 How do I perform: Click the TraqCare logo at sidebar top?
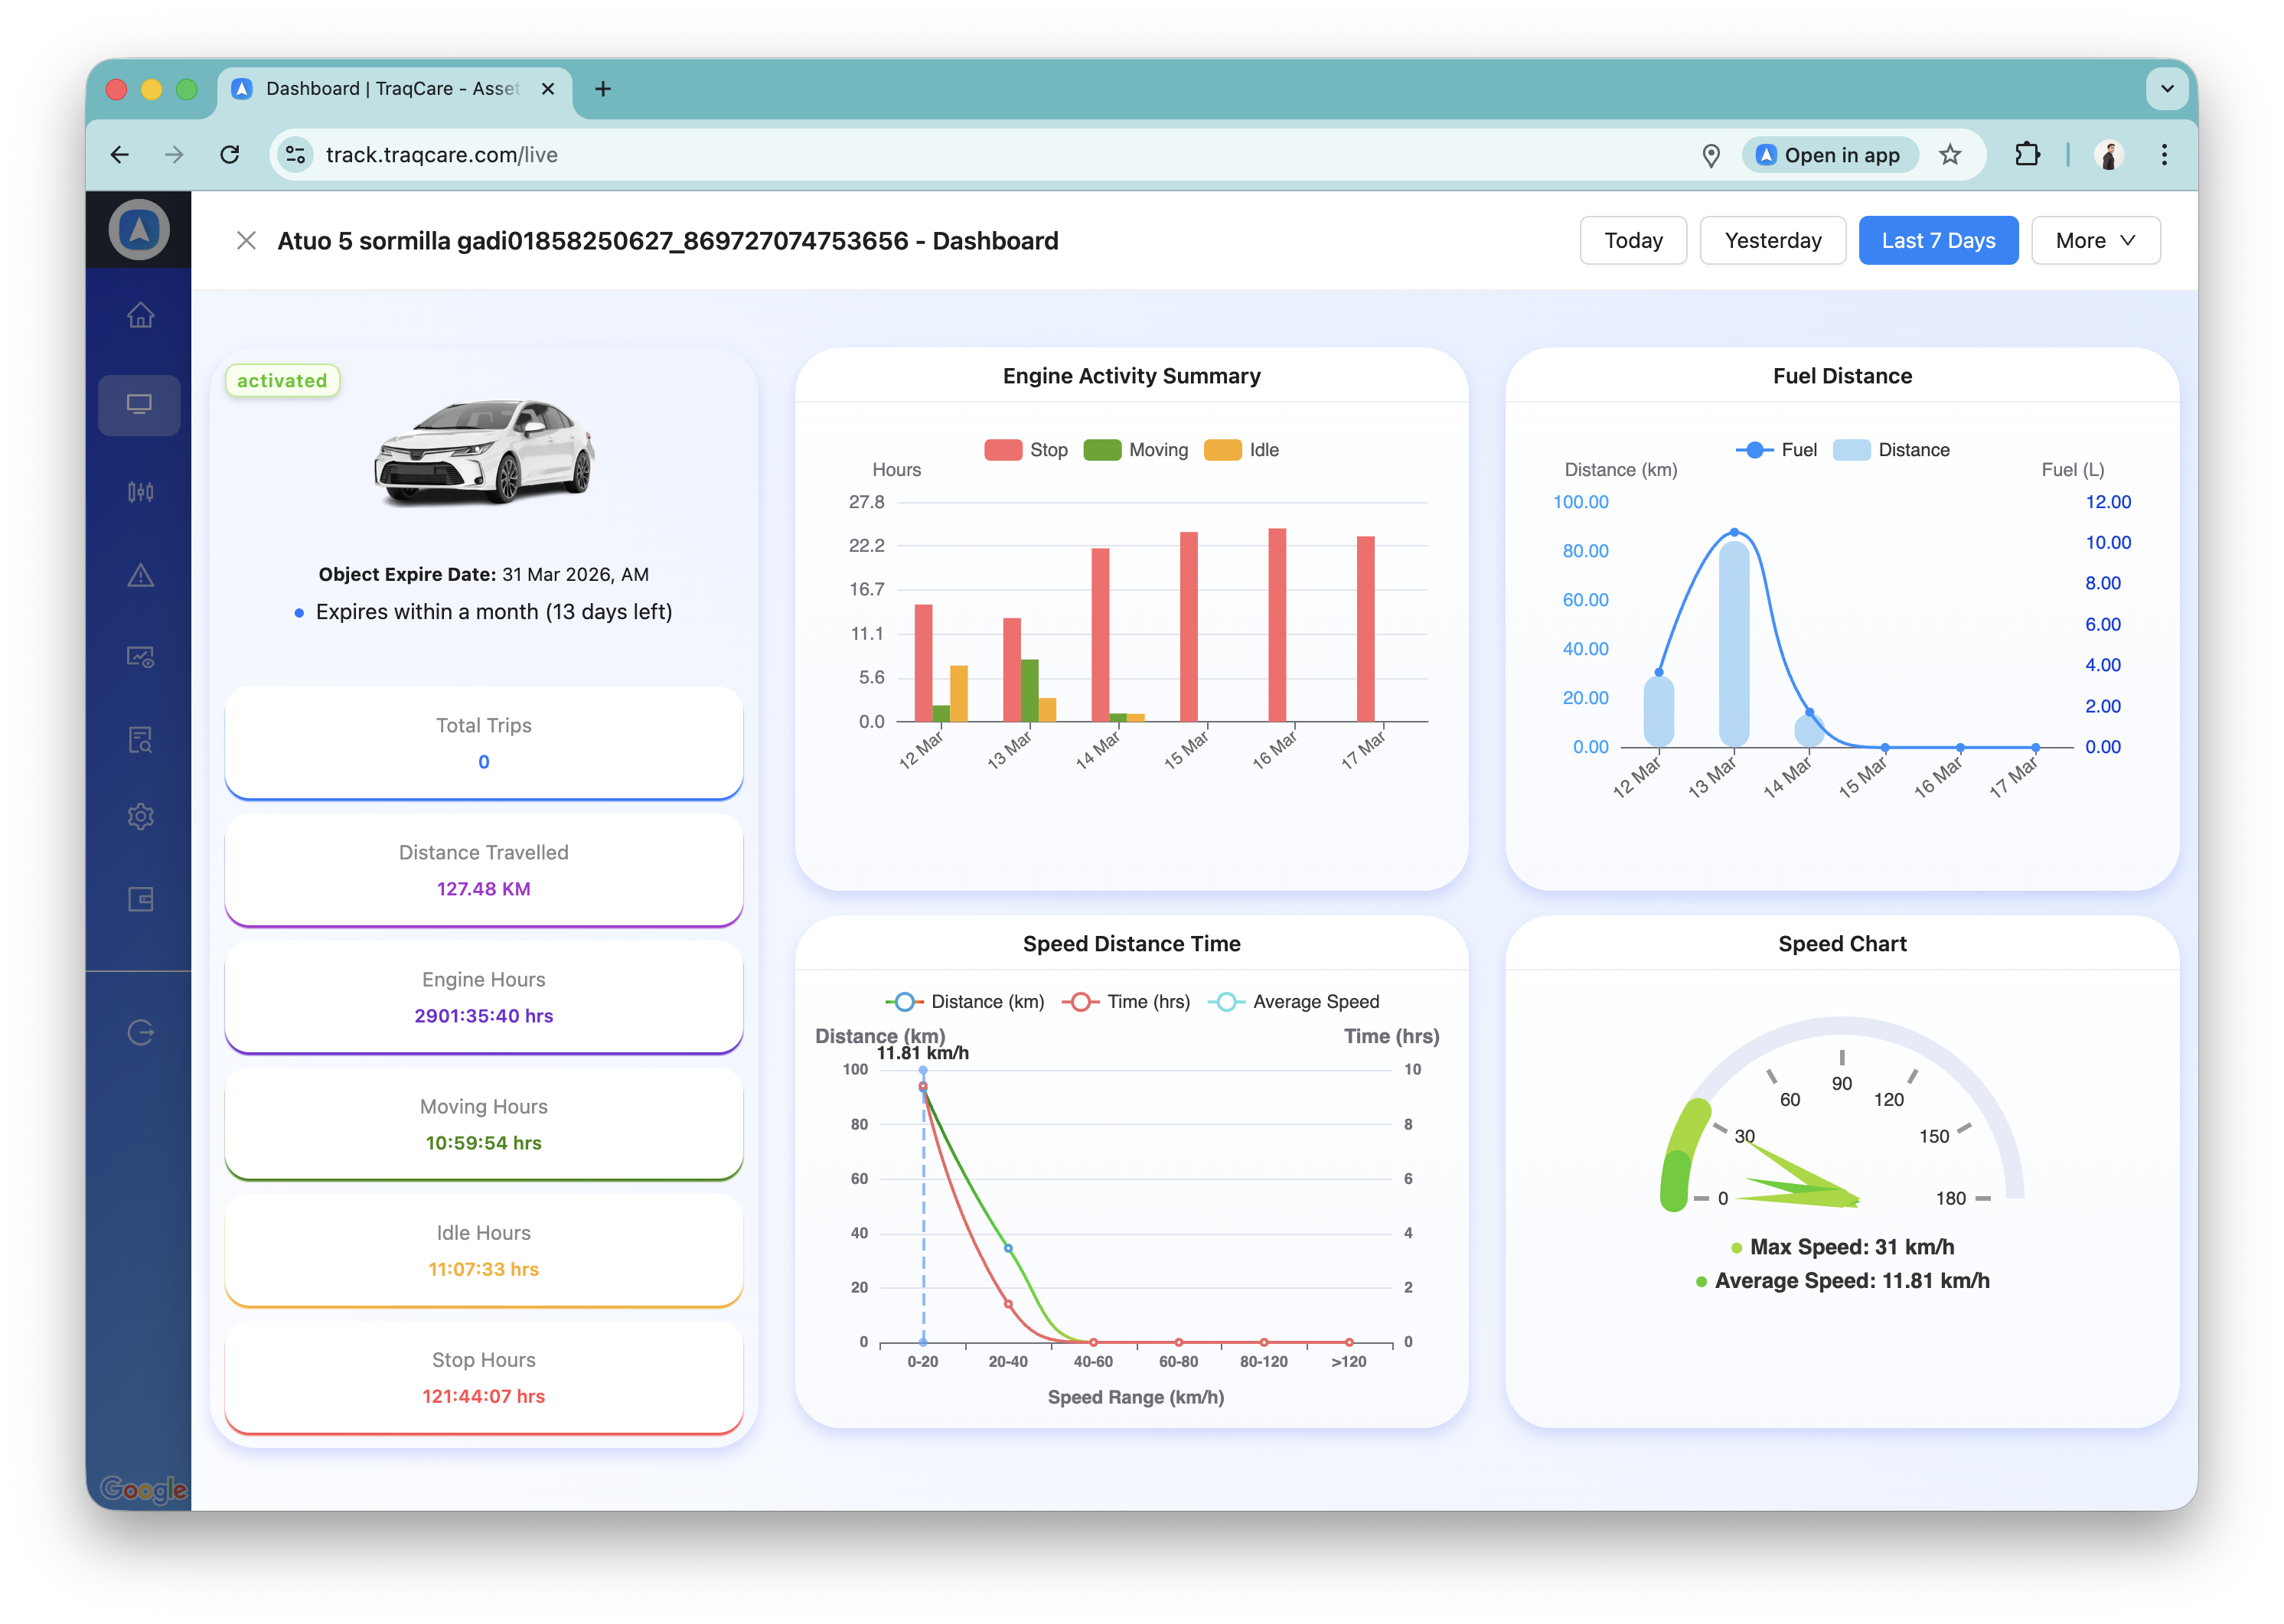coord(139,230)
